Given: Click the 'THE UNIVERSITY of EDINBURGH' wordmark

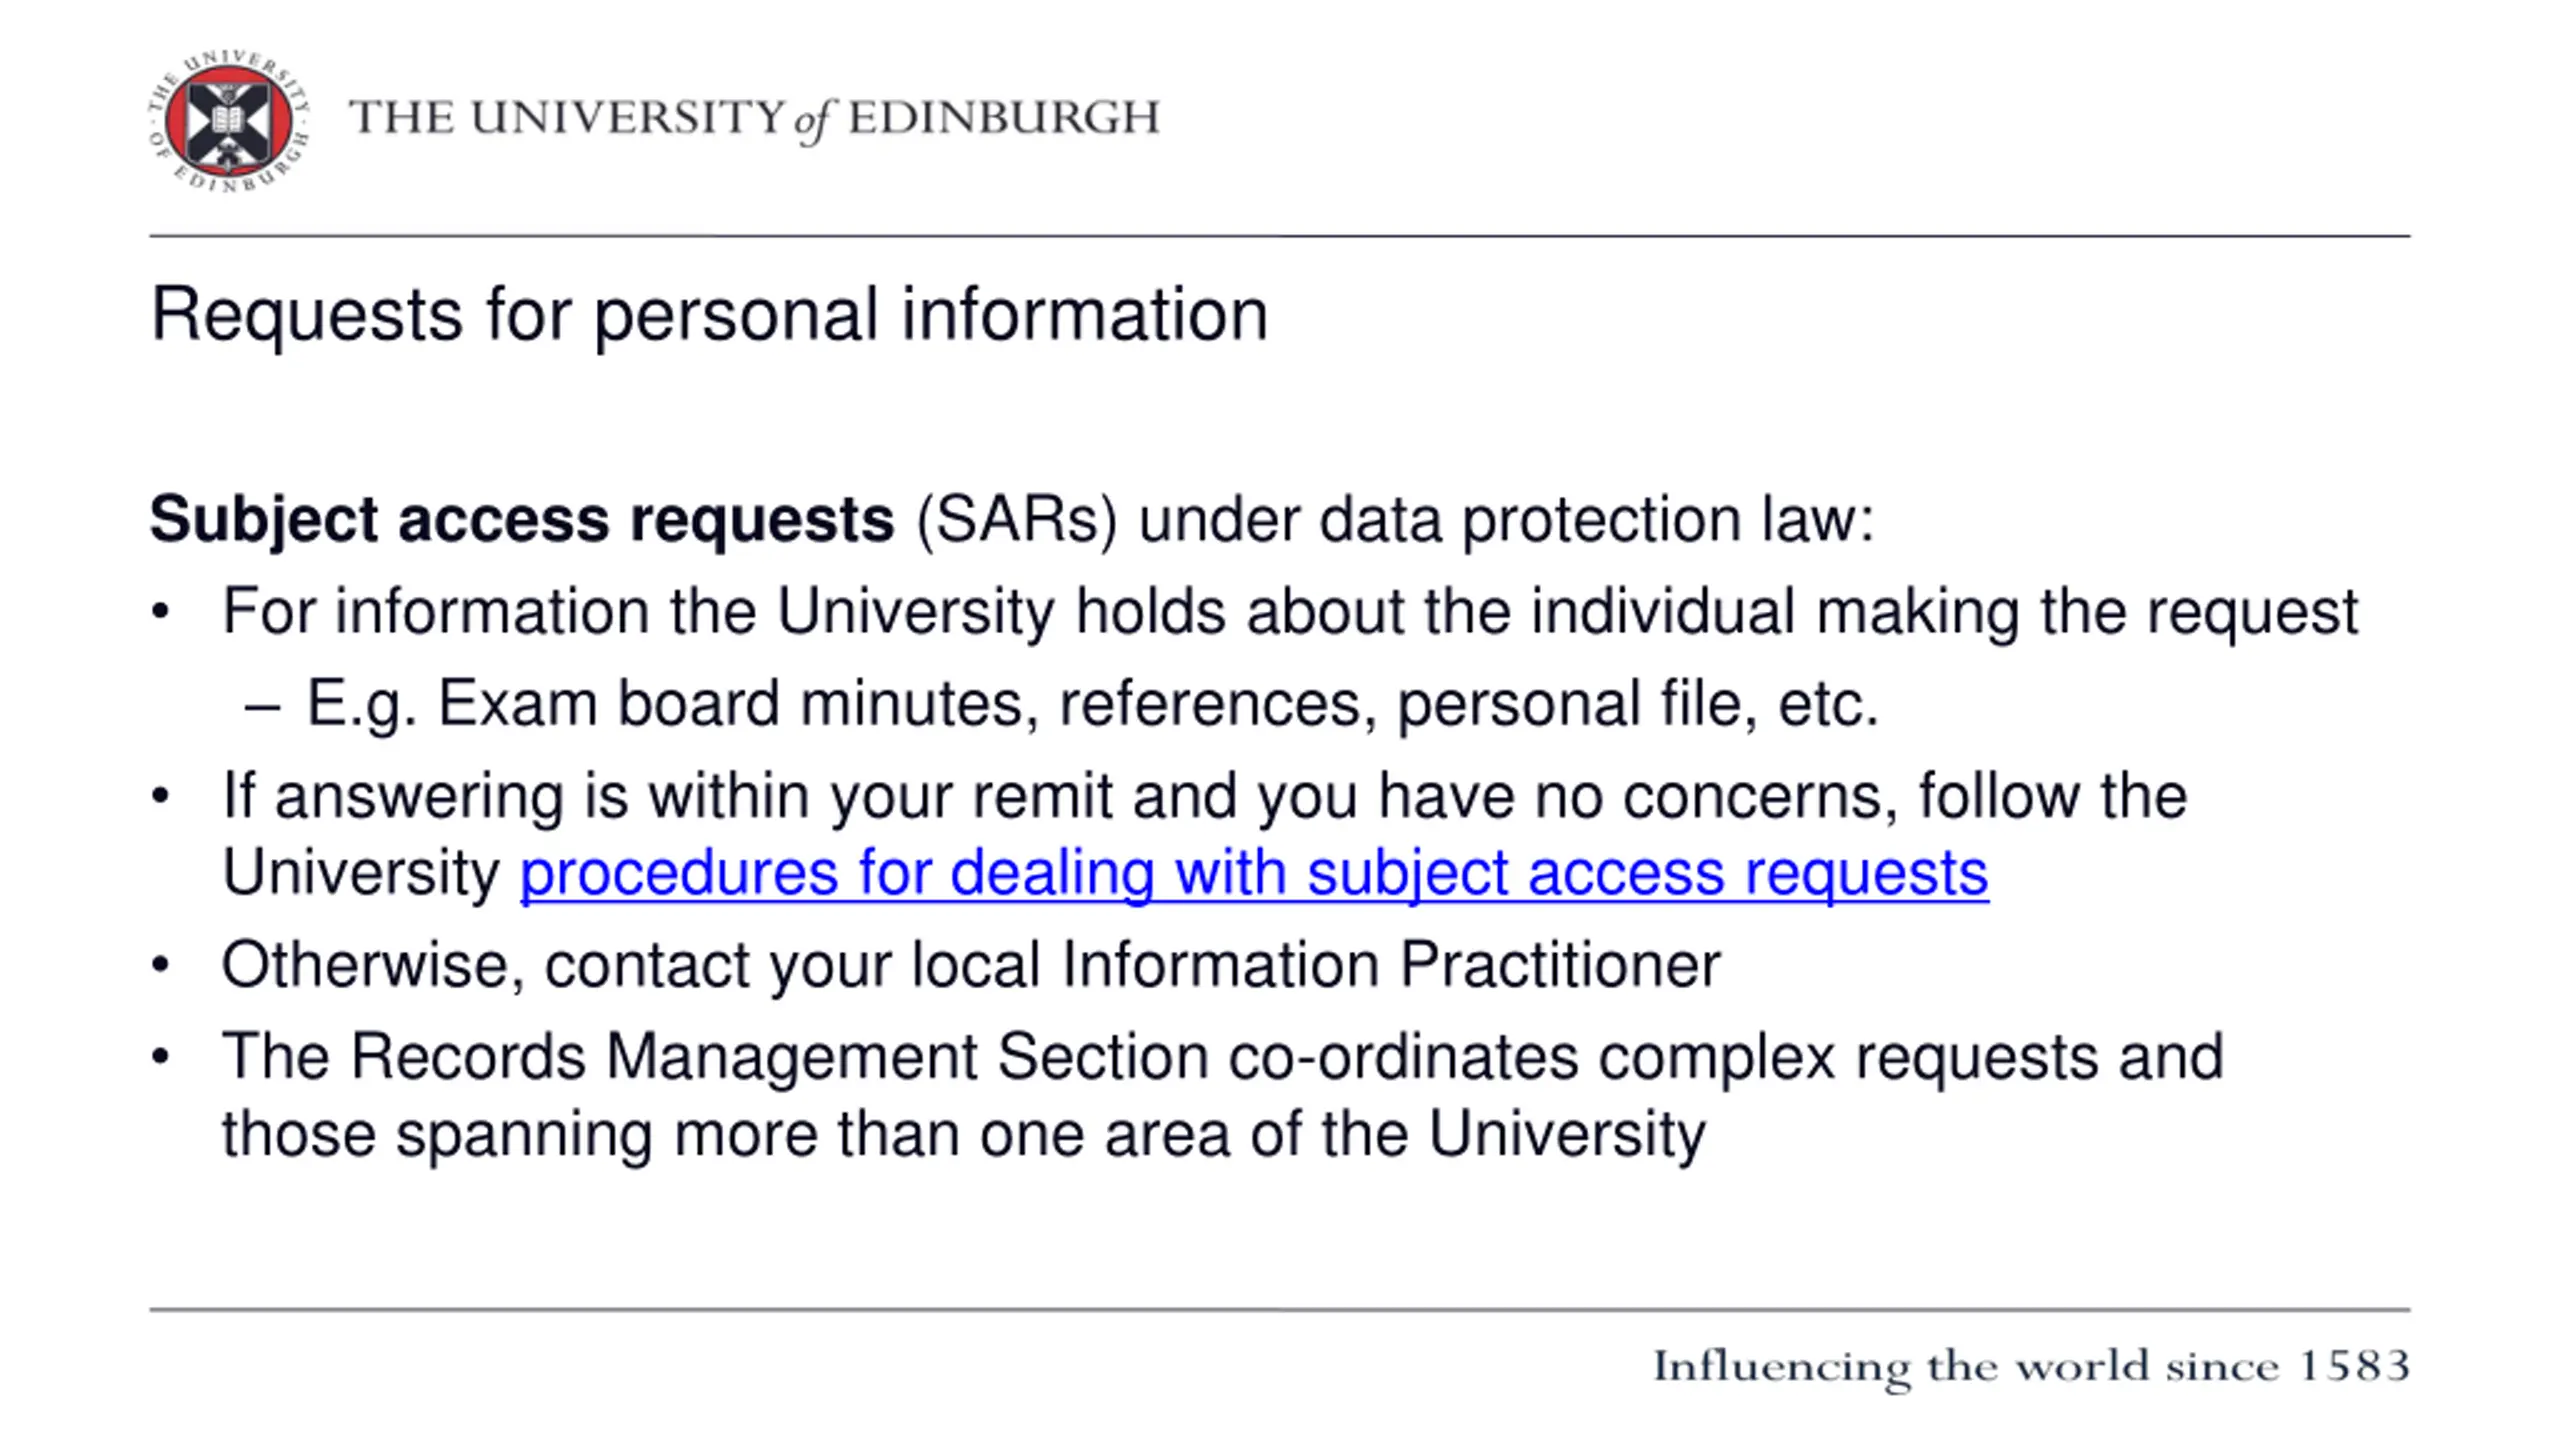Looking at the screenshot, I should tap(754, 119).
